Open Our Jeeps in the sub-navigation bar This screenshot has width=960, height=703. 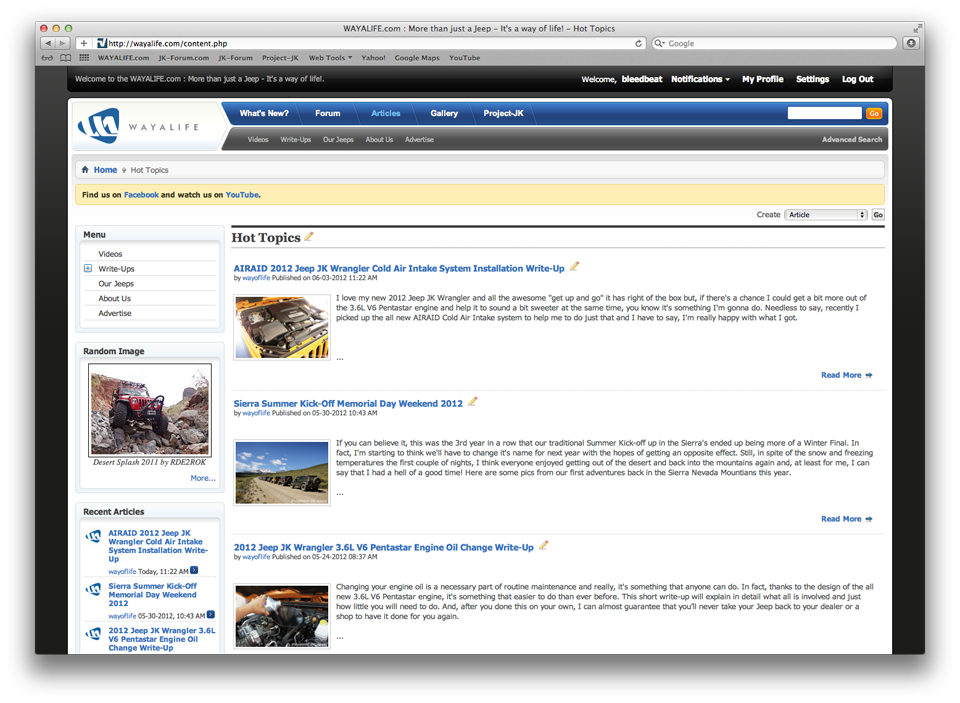338,140
